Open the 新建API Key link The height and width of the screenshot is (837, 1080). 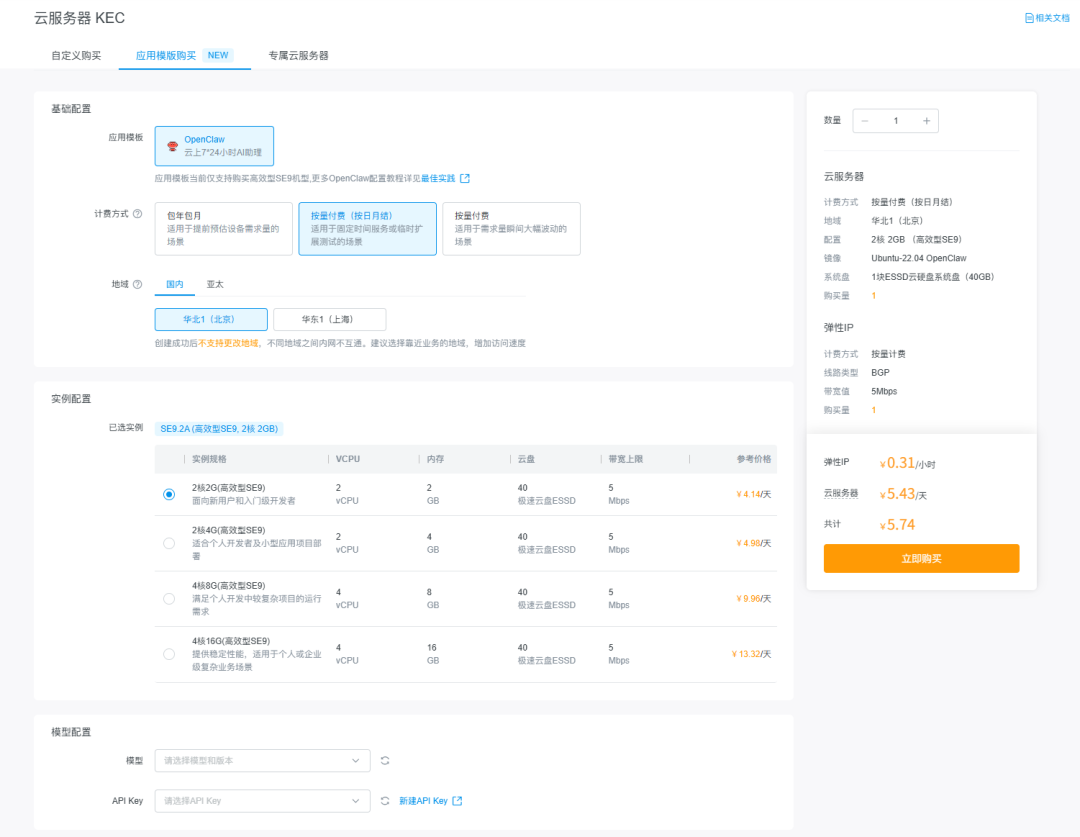coord(423,801)
